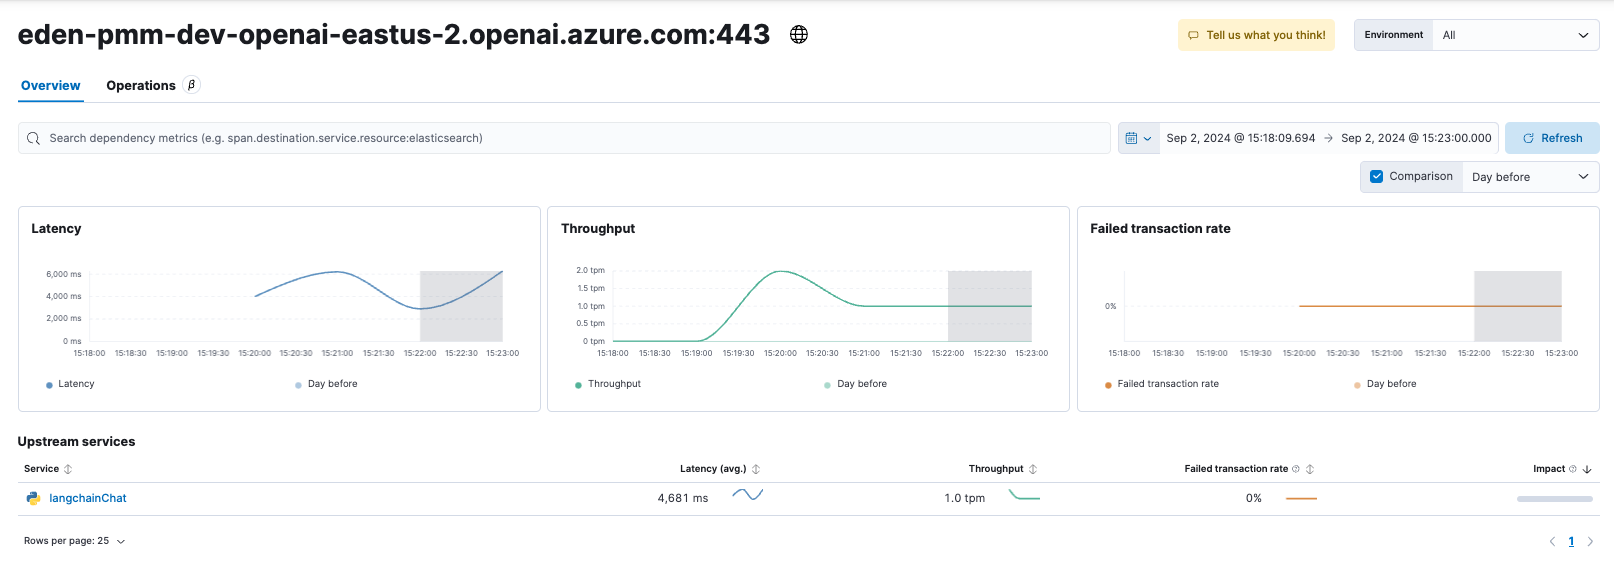Switch to the Operations tab

tap(141, 86)
